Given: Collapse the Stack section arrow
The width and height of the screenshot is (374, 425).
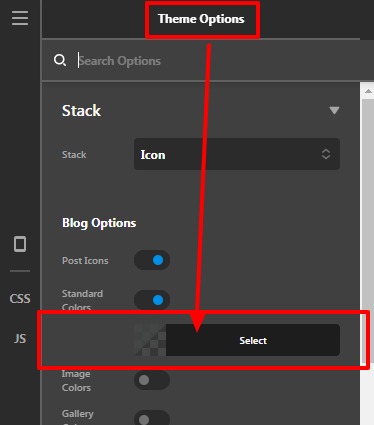Looking at the screenshot, I should (334, 110).
